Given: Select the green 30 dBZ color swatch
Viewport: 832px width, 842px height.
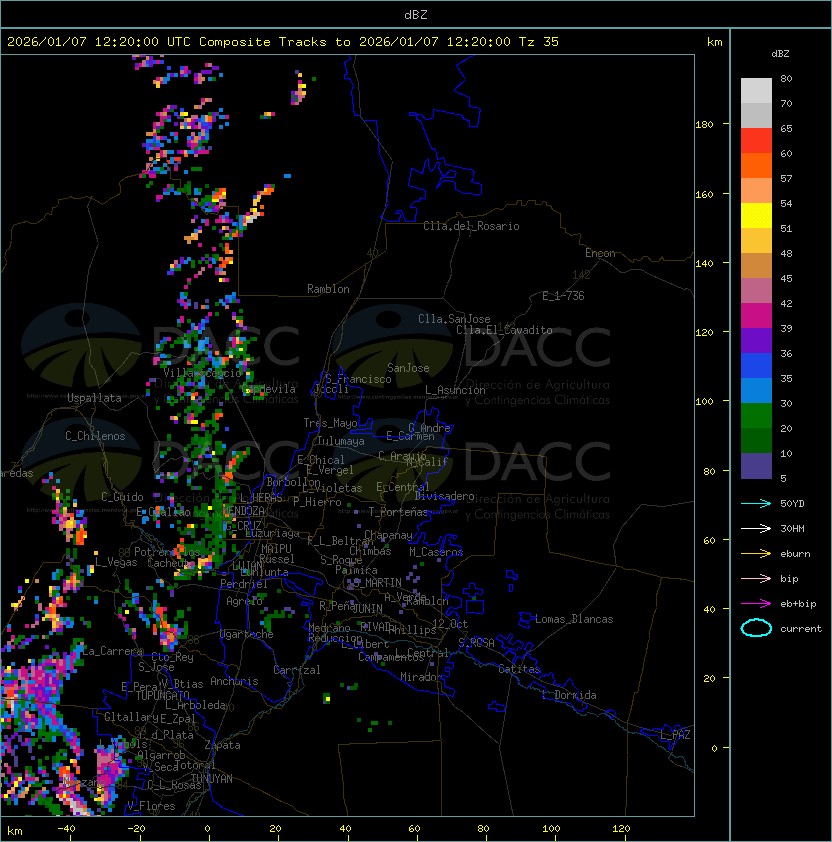Looking at the screenshot, I should pos(756,416).
